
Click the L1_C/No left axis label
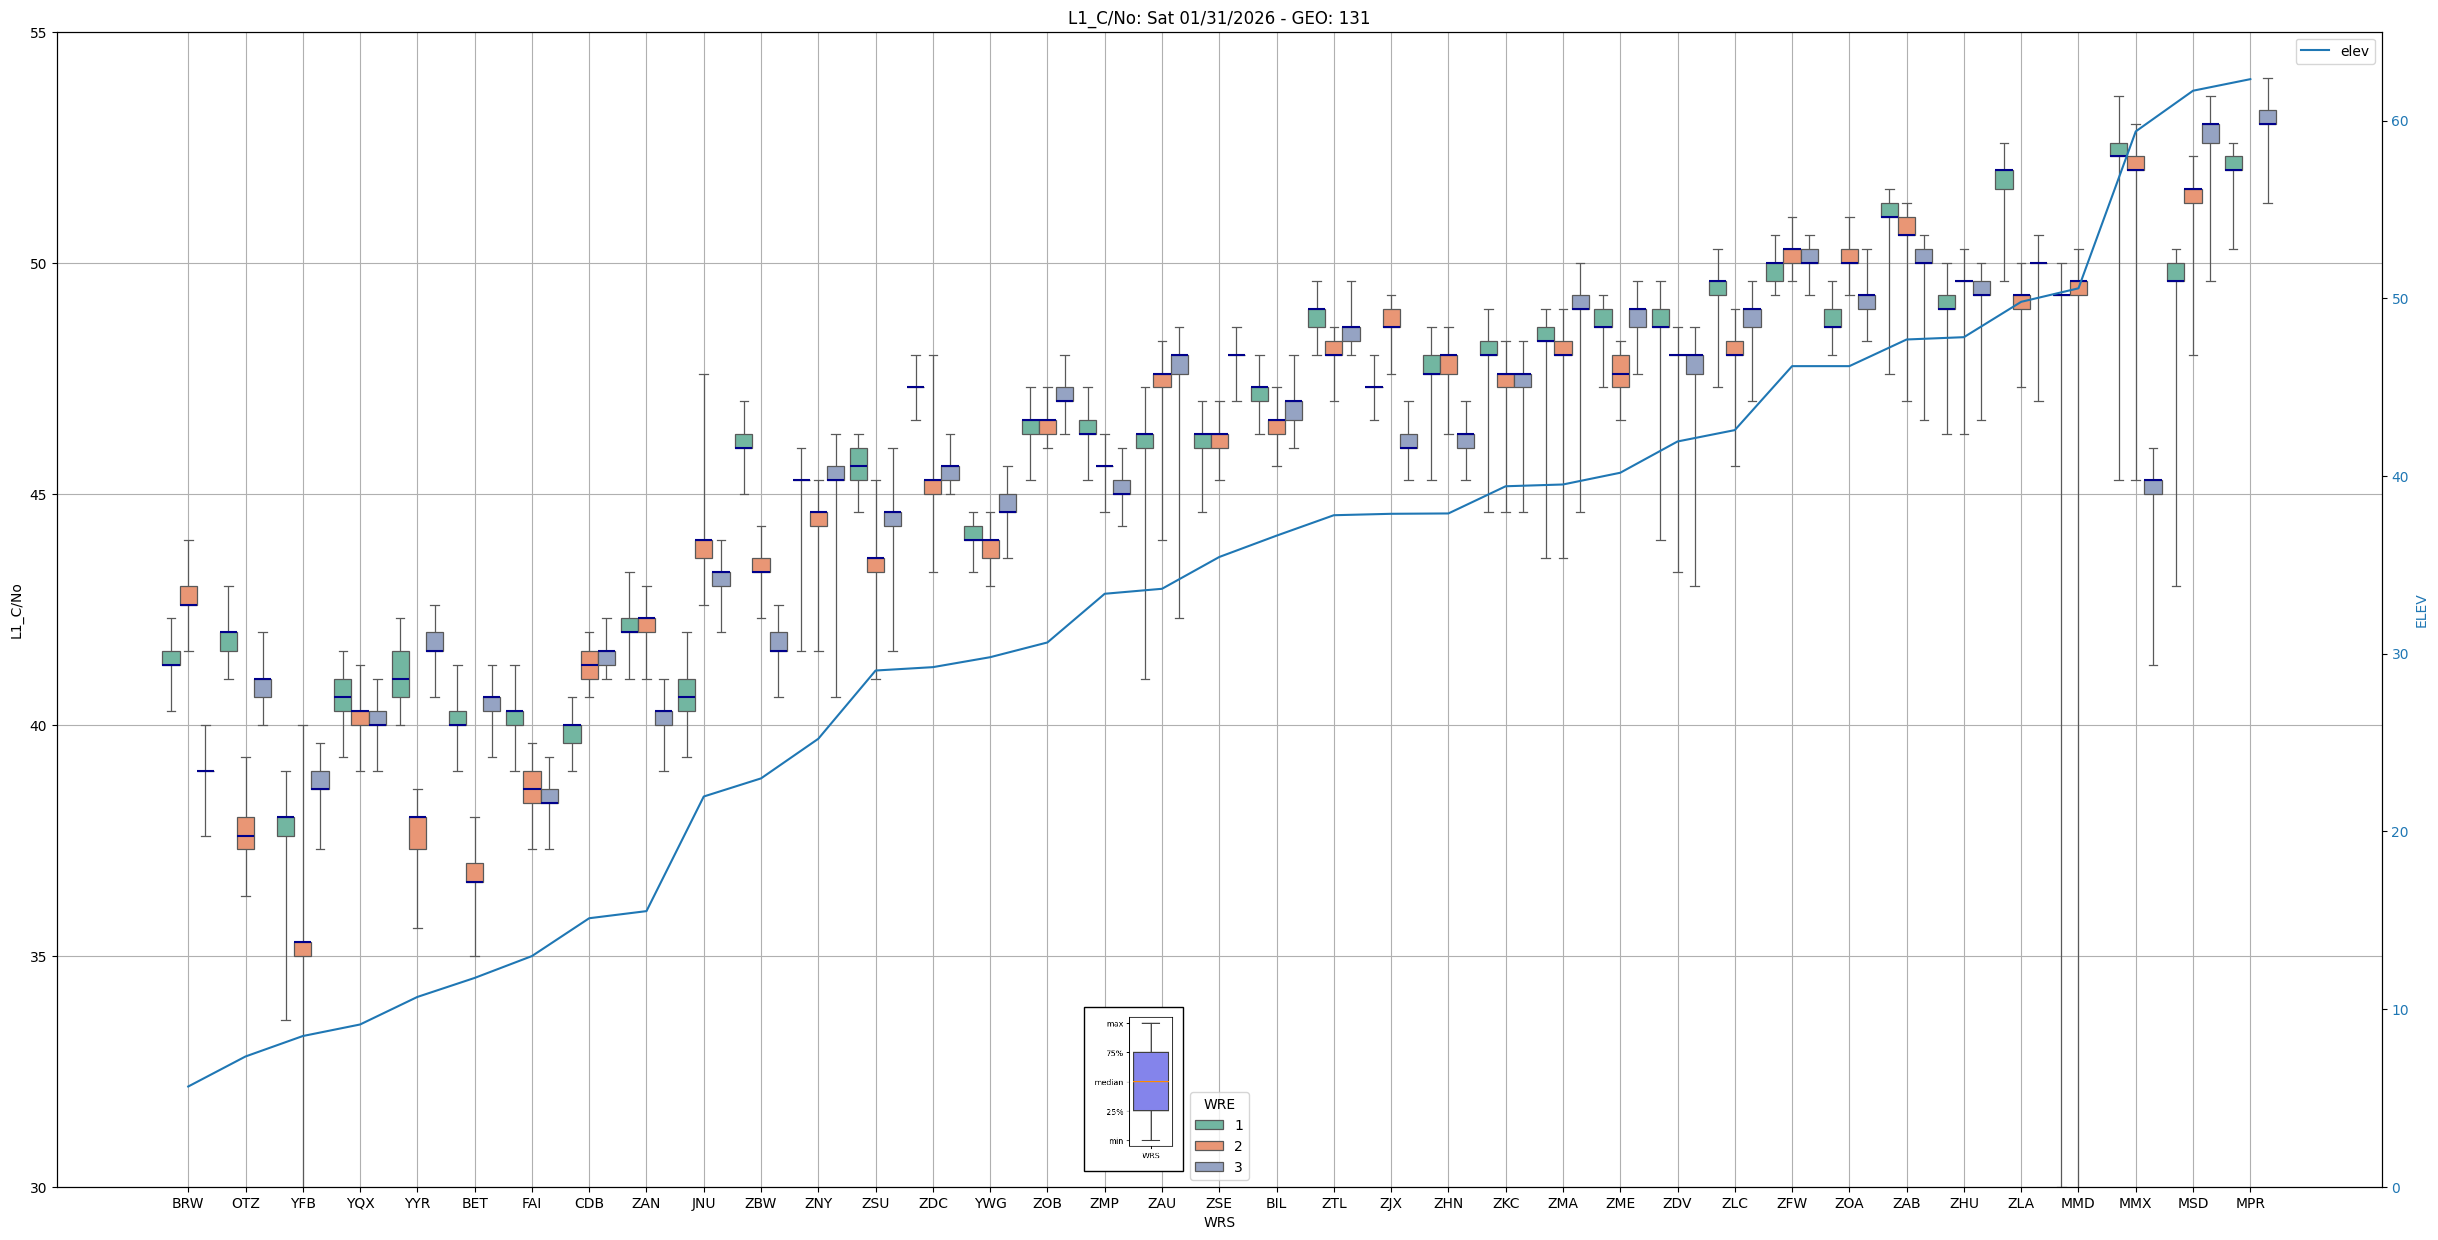pos(16,611)
